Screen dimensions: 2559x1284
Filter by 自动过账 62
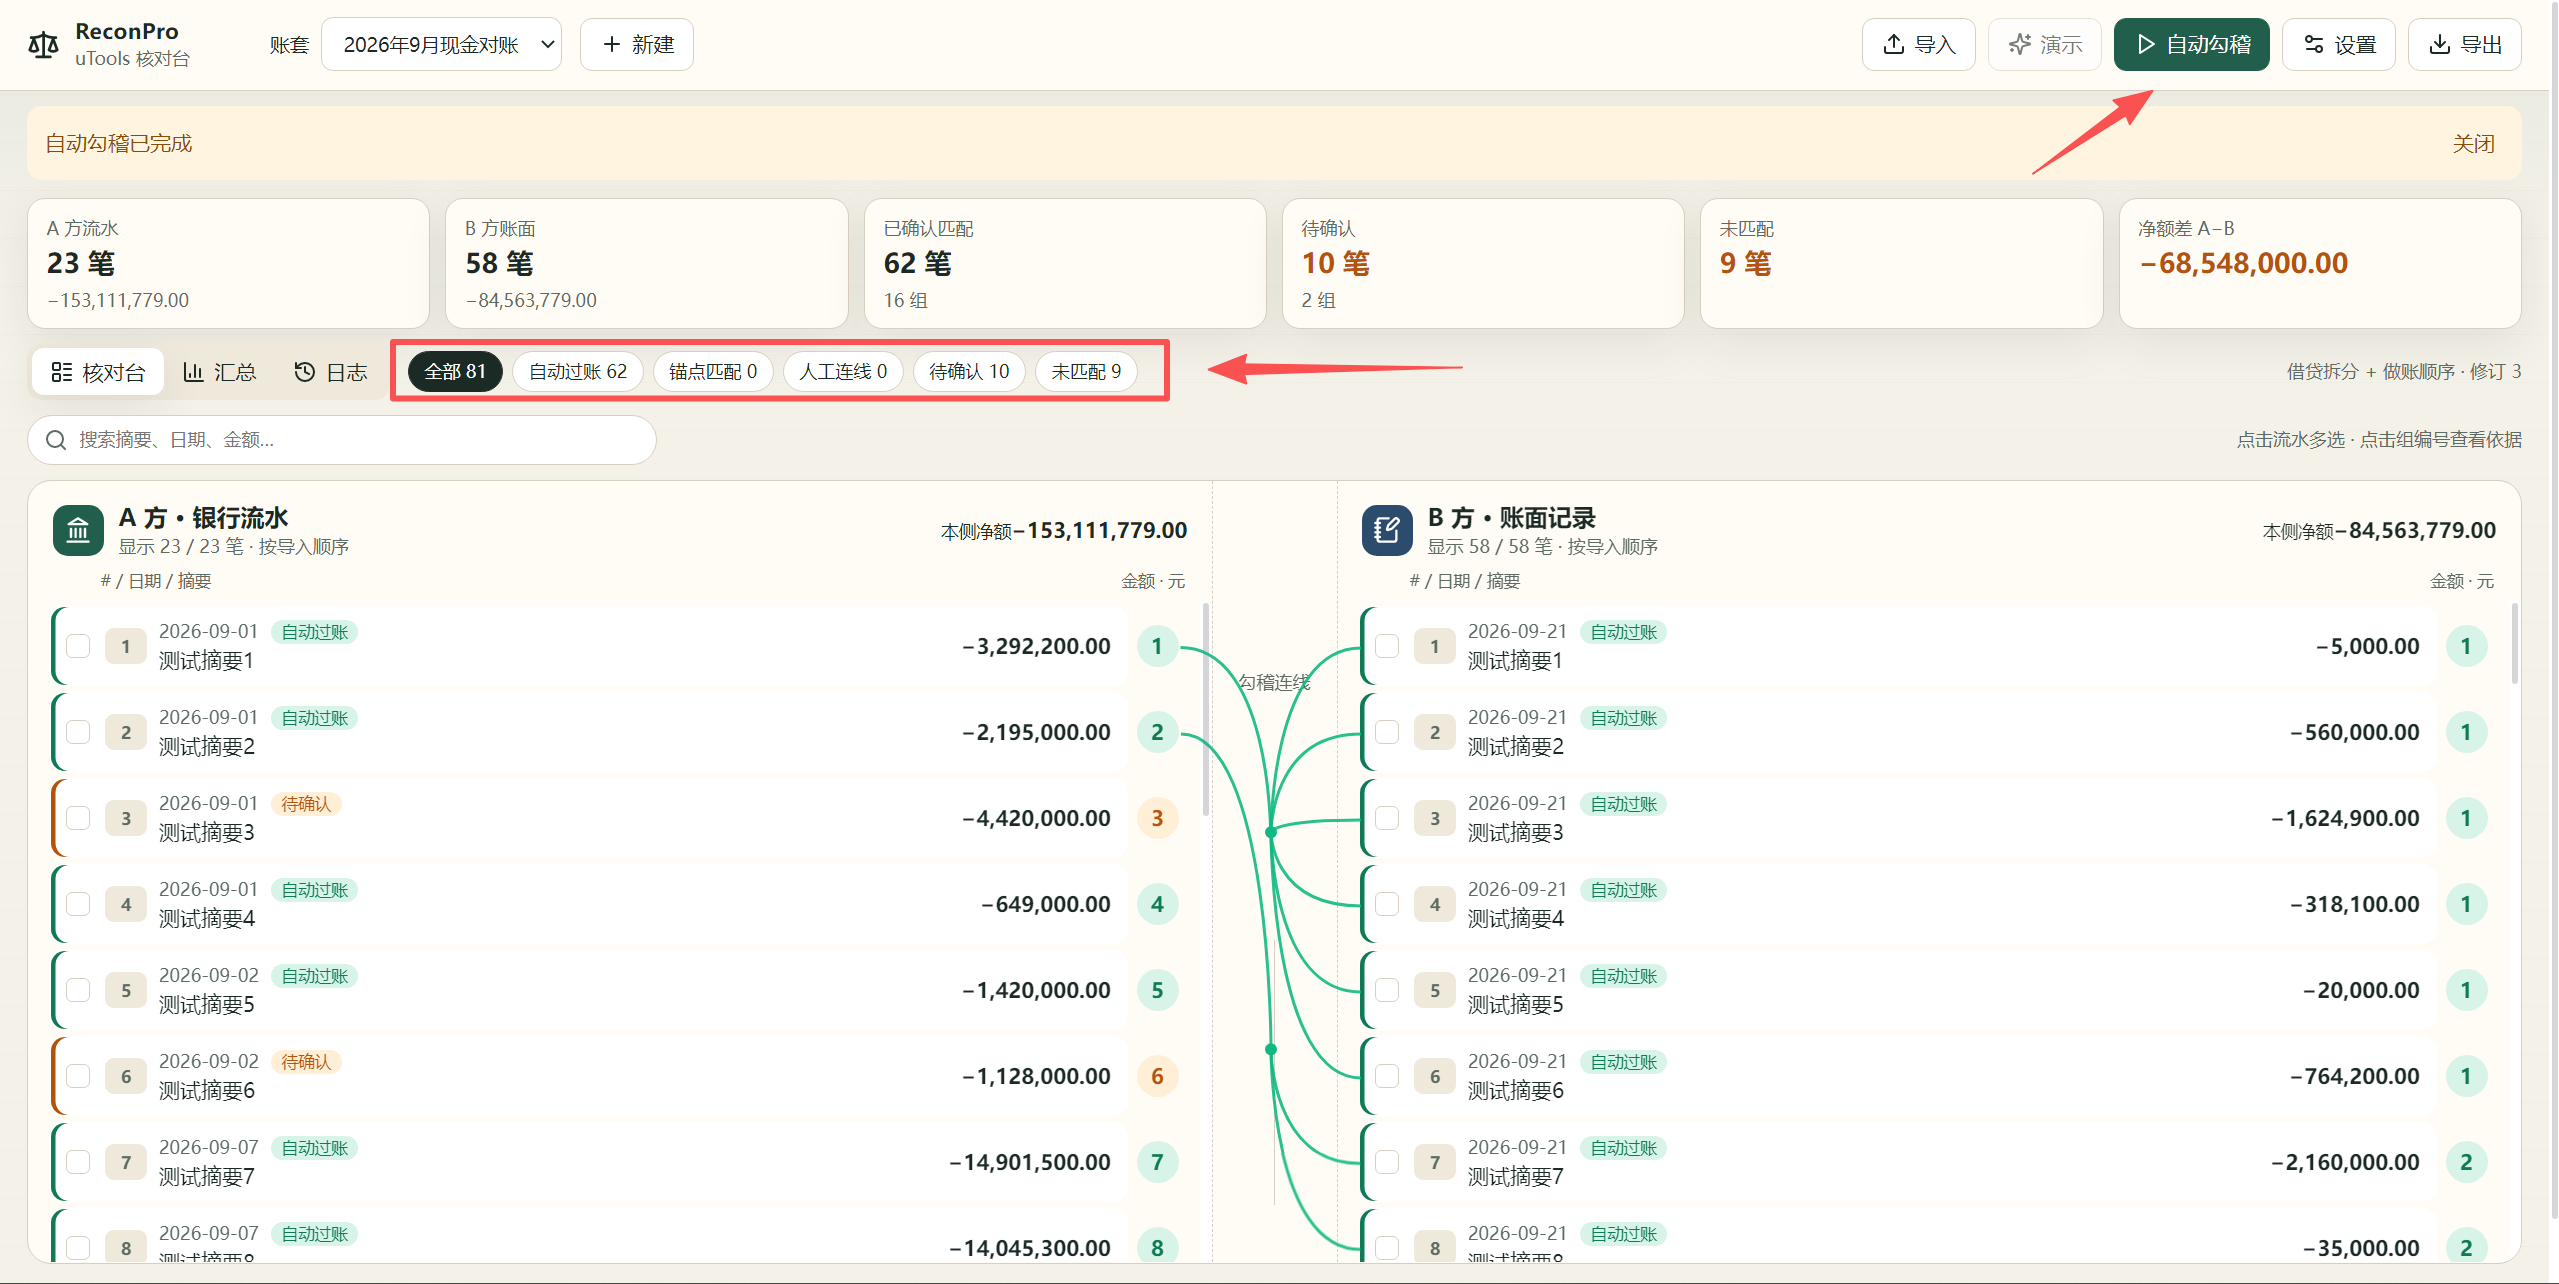578,372
